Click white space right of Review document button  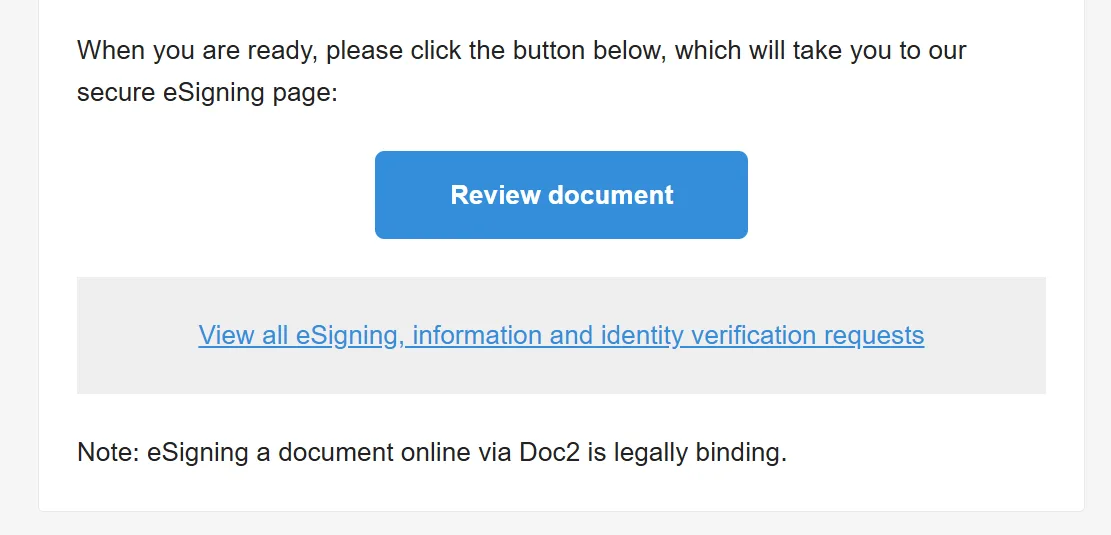pos(900,195)
